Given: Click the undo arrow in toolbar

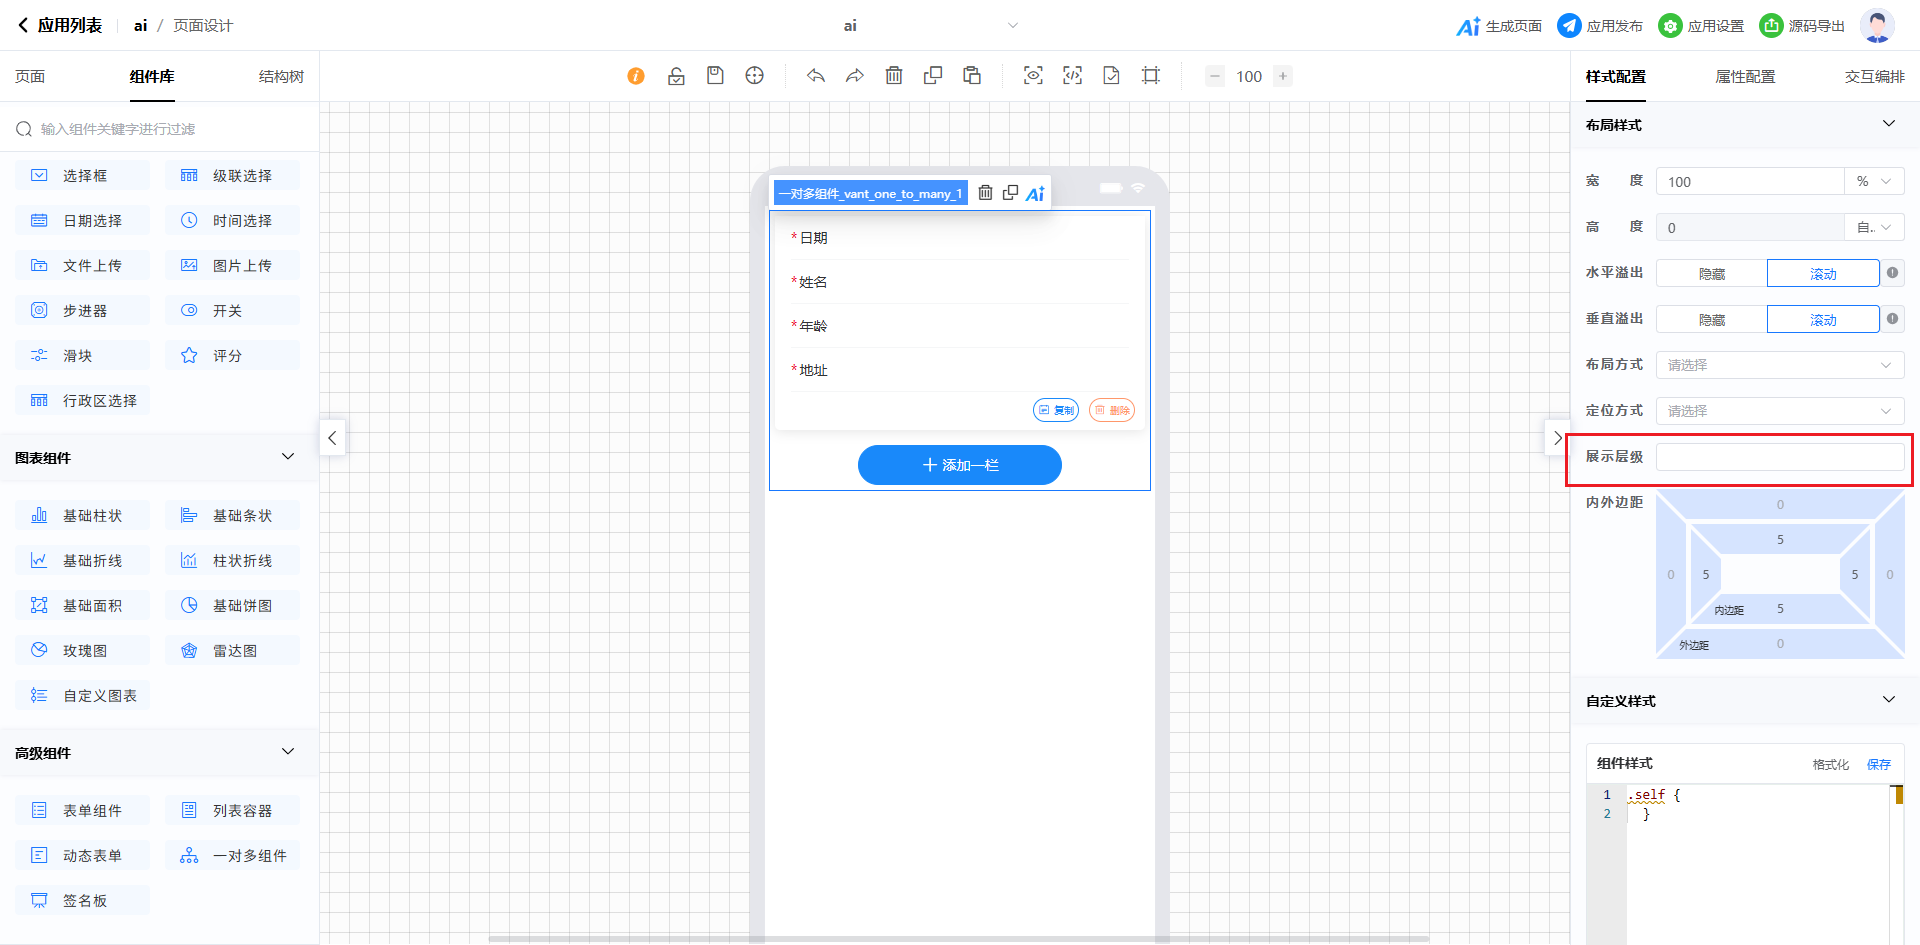Looking at the screenshot, I should click(x=816, y=76).
